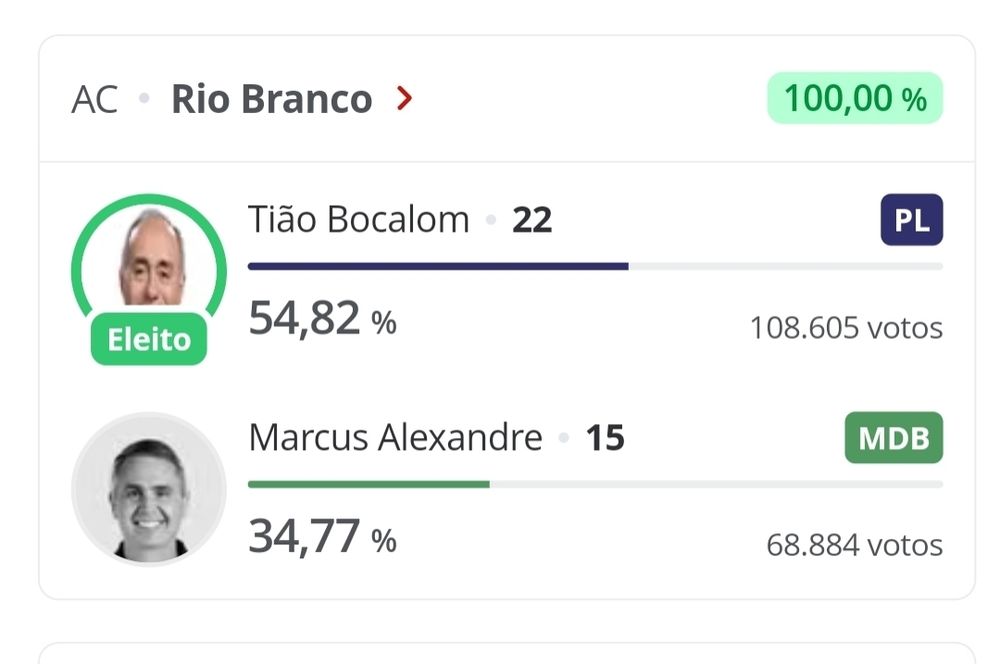Click candidate number 22 beside Tião Bocalom
Image resolution: width=1000 pixels, height=664 pixels.
point(532,220)
